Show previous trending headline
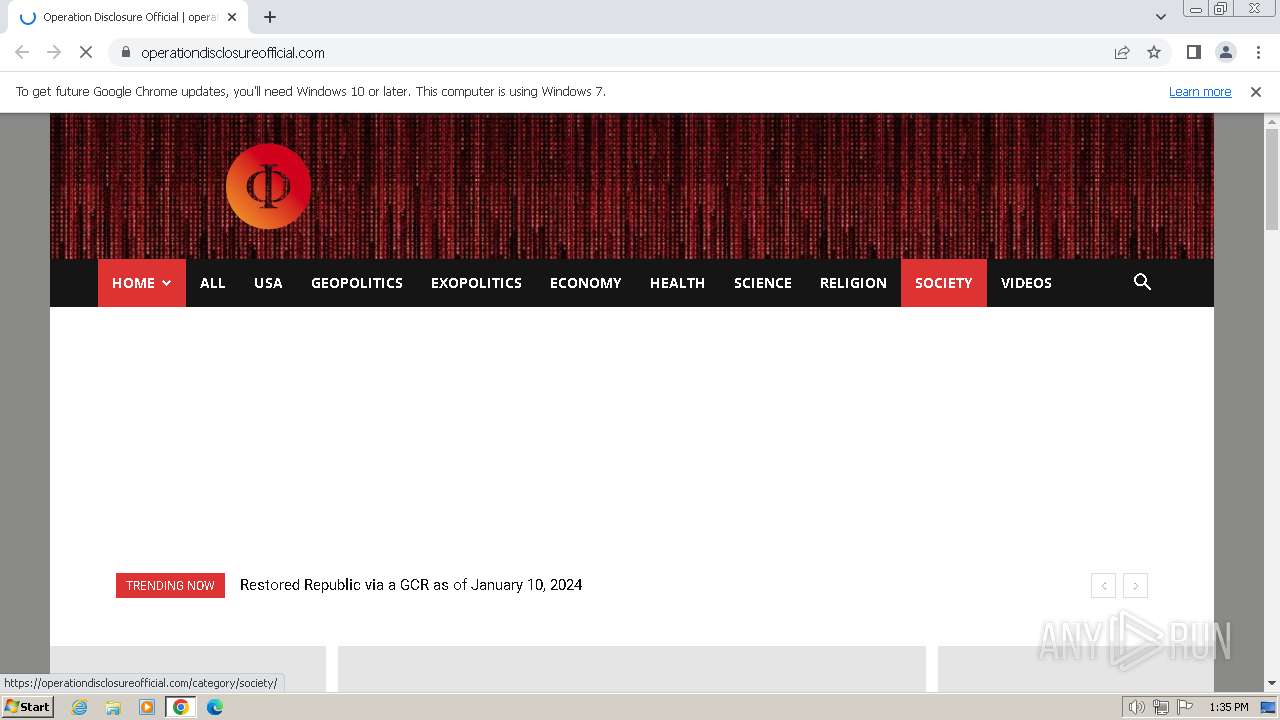Screen dimensions: 1280x720 pyautogui.click(x=1104, y=586)
